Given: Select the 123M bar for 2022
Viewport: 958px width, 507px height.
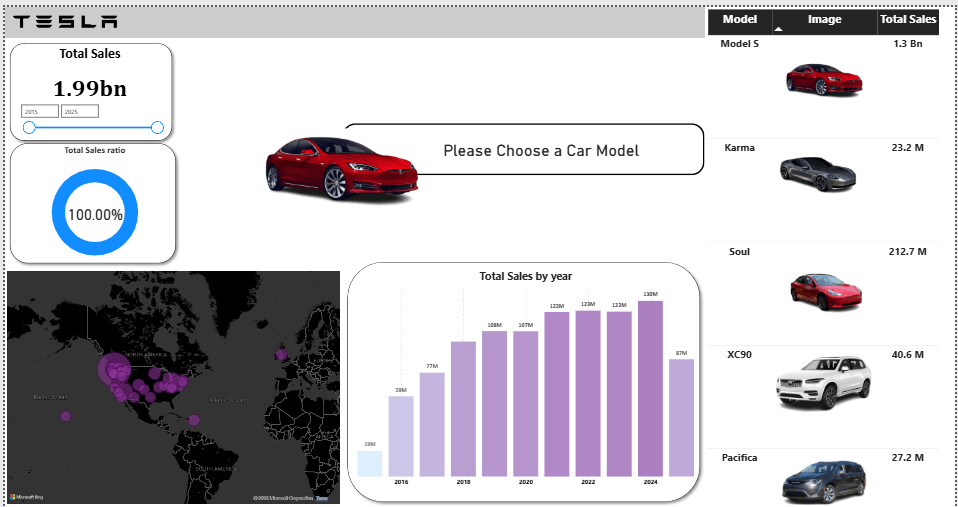Looking at the screenshot, I should [x=588, y=393].
